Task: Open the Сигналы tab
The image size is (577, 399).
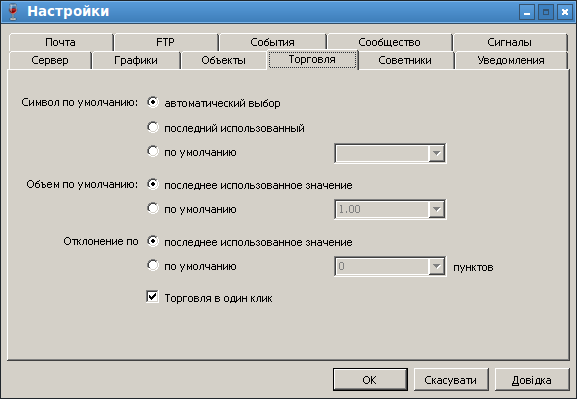Action: (x=510, y=42)
